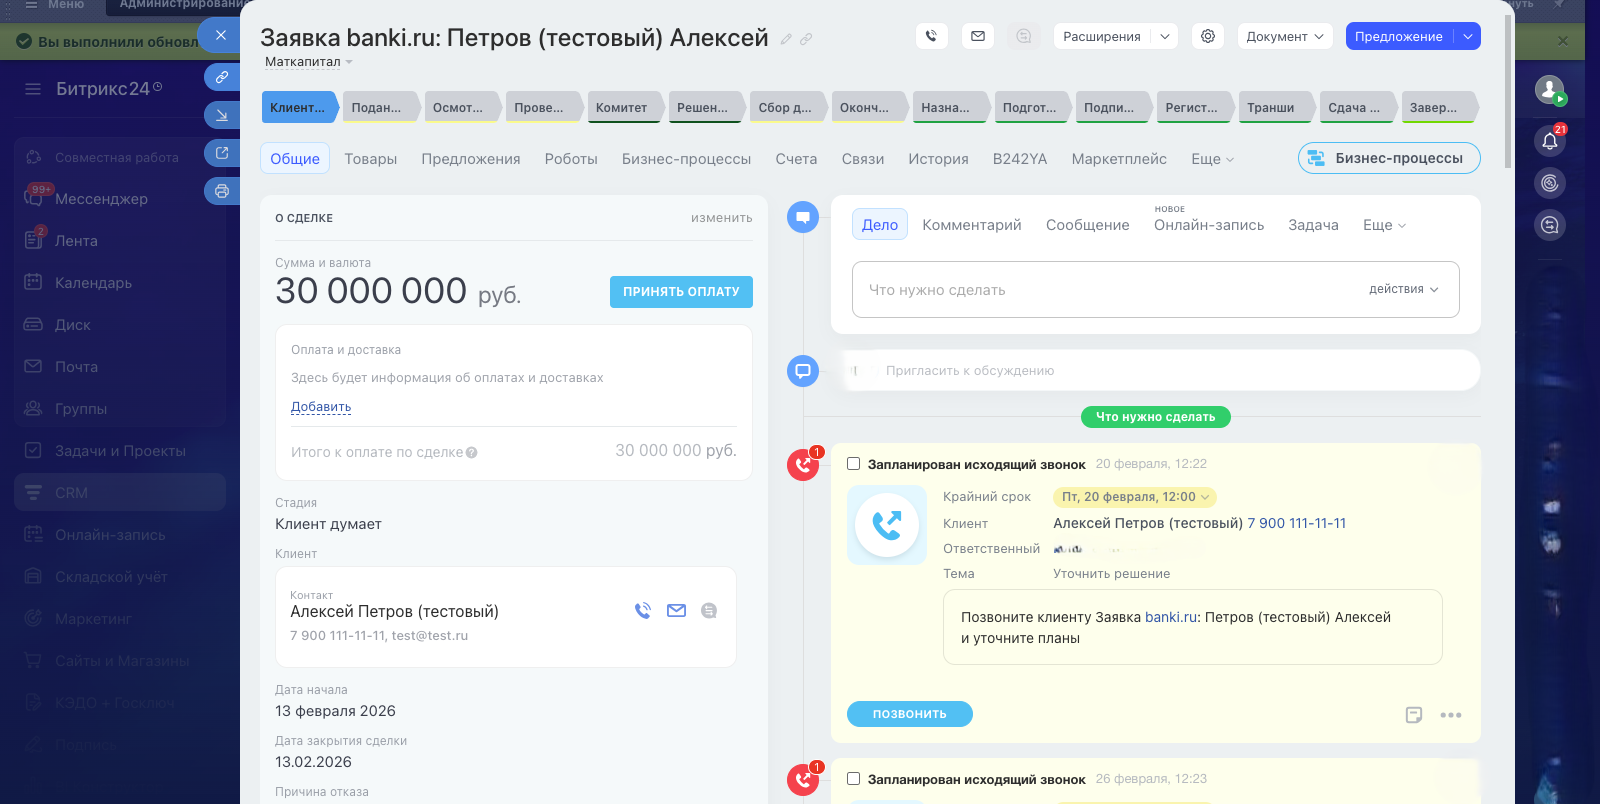Open the notifications bell icon
Viewport: 1600px width, 804px height.
(x=1549, y=141)
